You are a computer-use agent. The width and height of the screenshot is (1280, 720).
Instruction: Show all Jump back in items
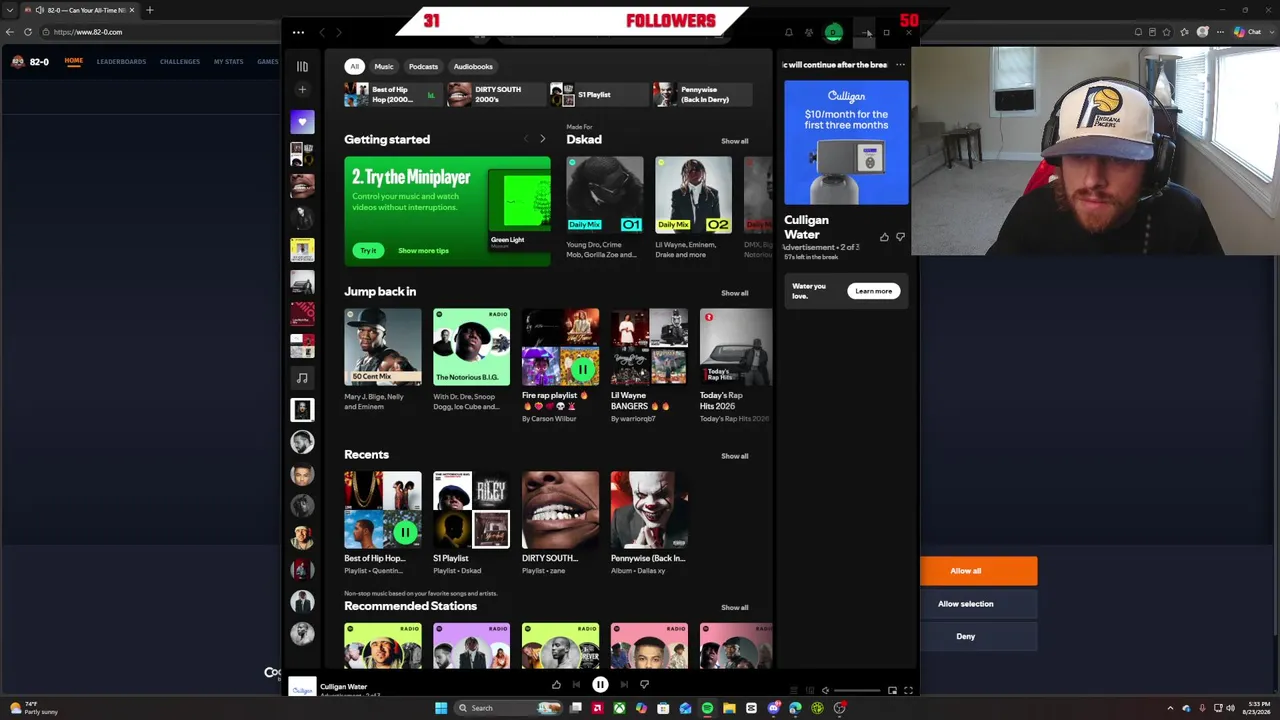point(734,293)
